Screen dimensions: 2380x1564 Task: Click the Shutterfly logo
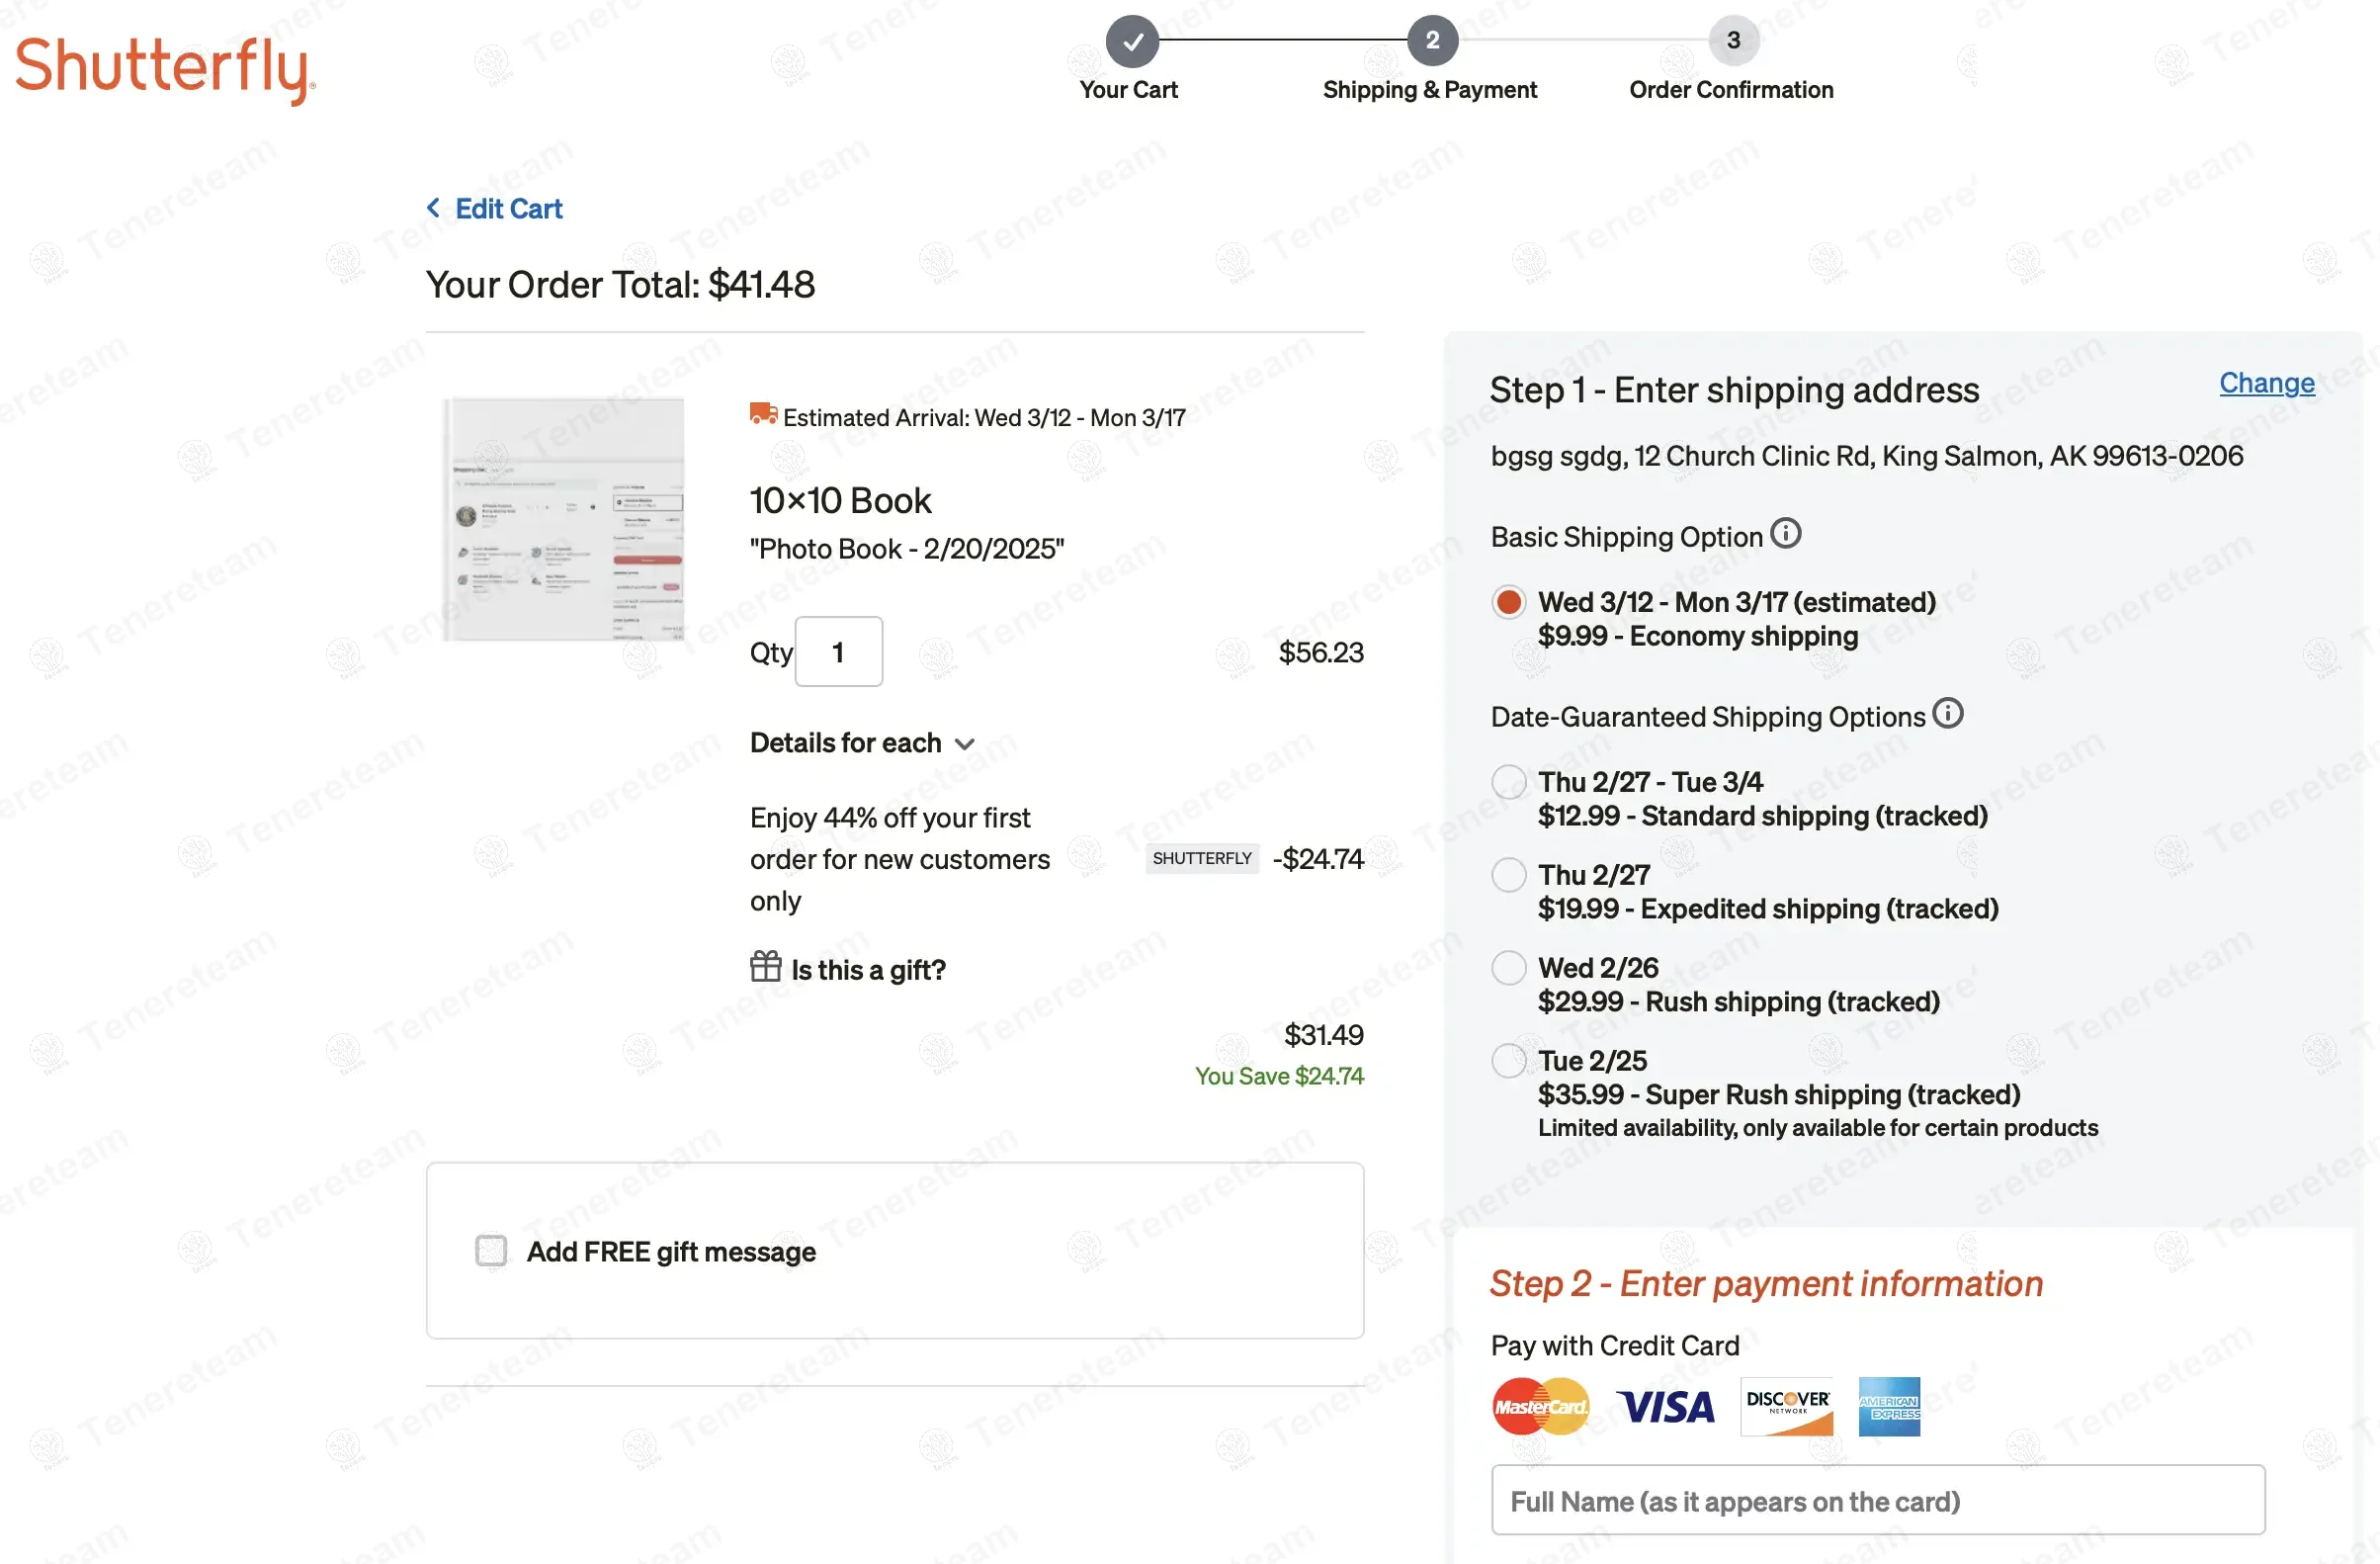(165, 68)
